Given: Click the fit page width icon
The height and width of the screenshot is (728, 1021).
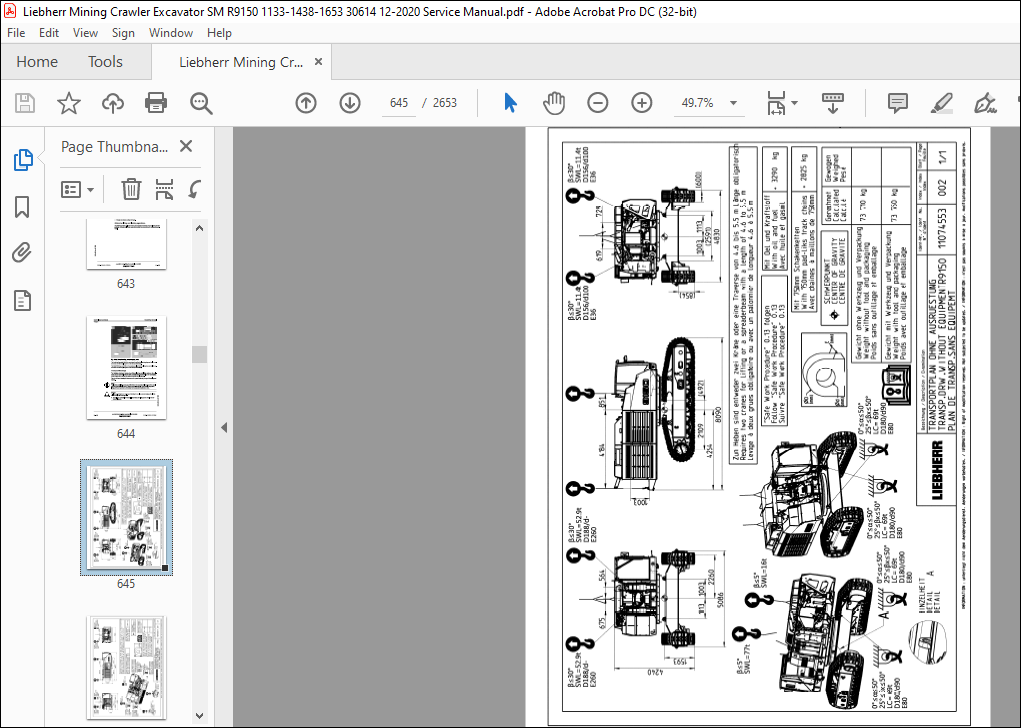Looking at the screenshot, I should pyautogui.click(x=776, y=103).
